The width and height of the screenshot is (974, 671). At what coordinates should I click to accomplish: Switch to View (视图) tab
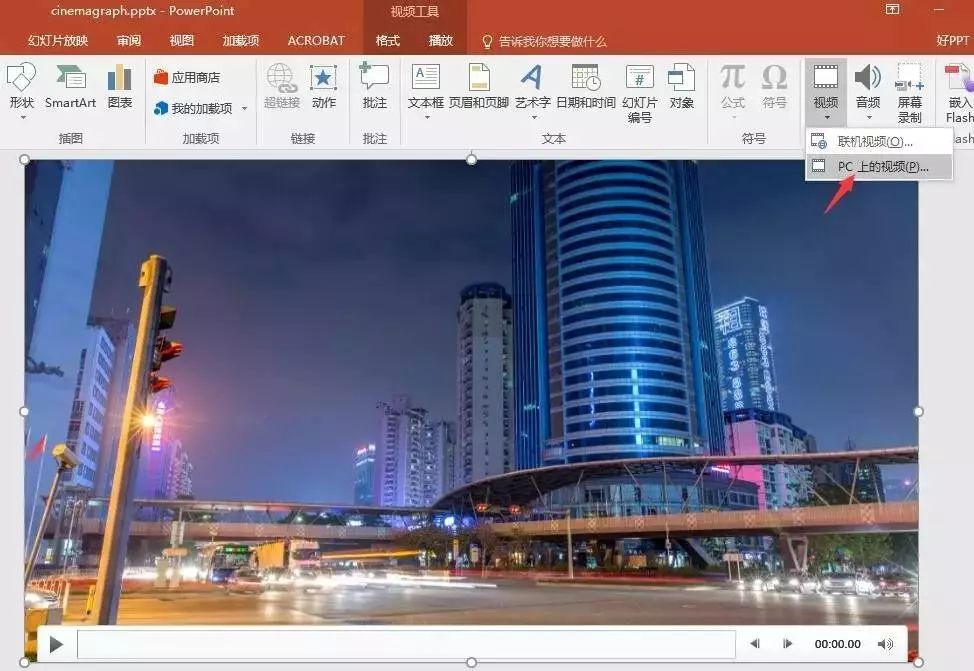(181, 41)
